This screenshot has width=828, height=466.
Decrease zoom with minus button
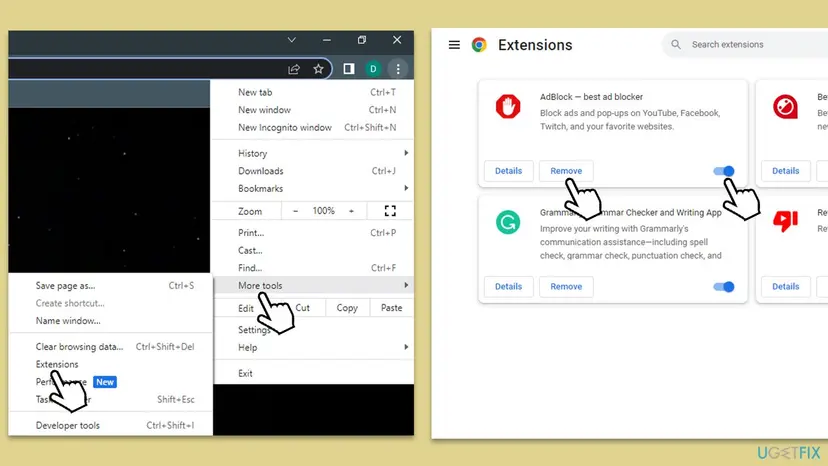click(296, 211)
